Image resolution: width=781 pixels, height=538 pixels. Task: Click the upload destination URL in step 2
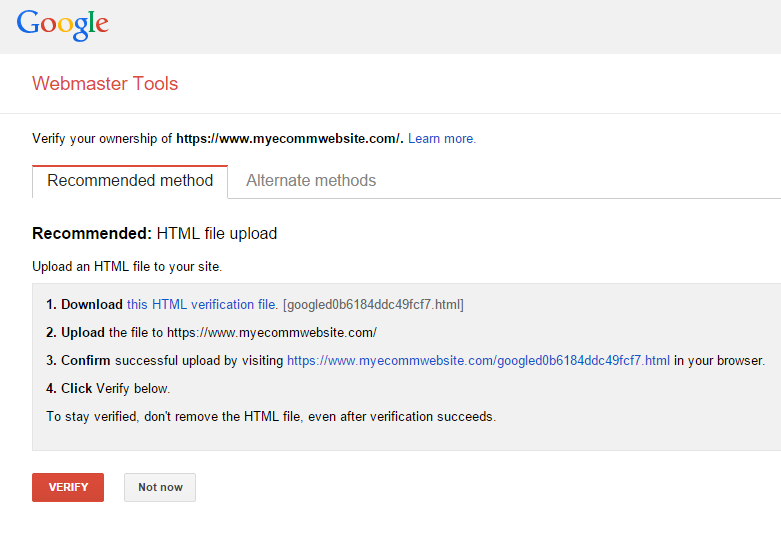[x=271, y=333]
